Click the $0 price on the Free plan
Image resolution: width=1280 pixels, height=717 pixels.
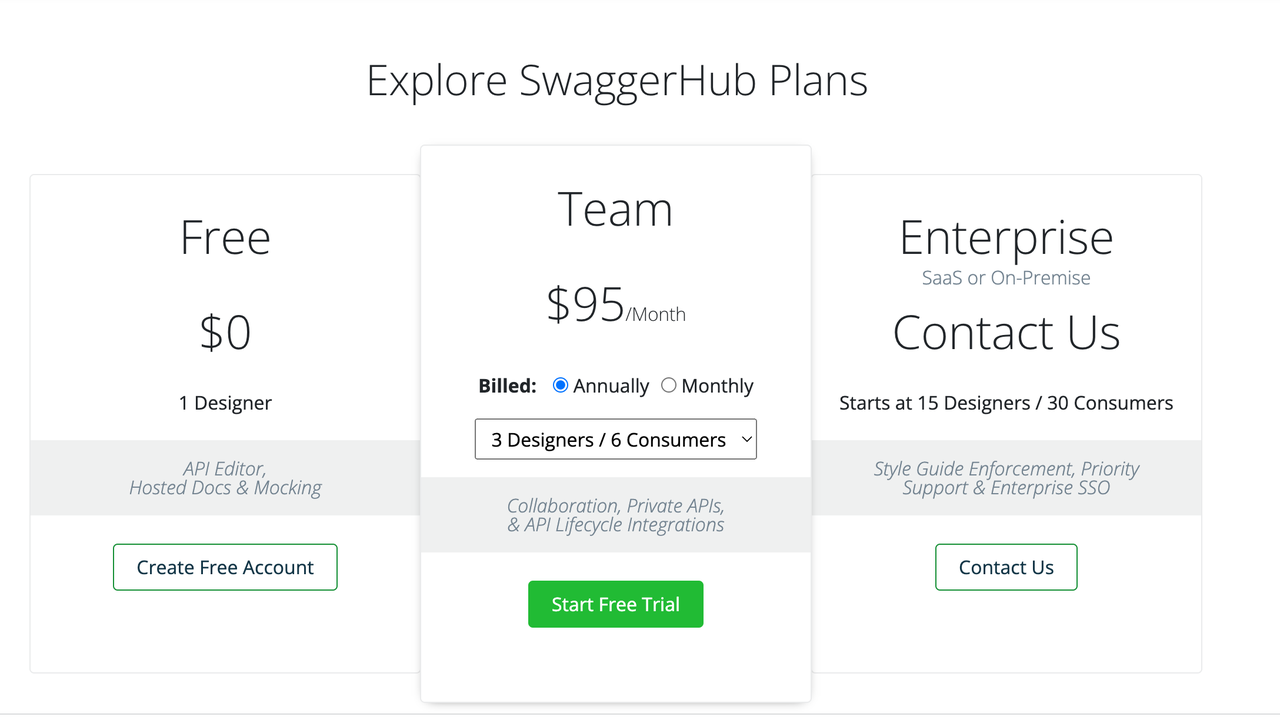point(225,333)
